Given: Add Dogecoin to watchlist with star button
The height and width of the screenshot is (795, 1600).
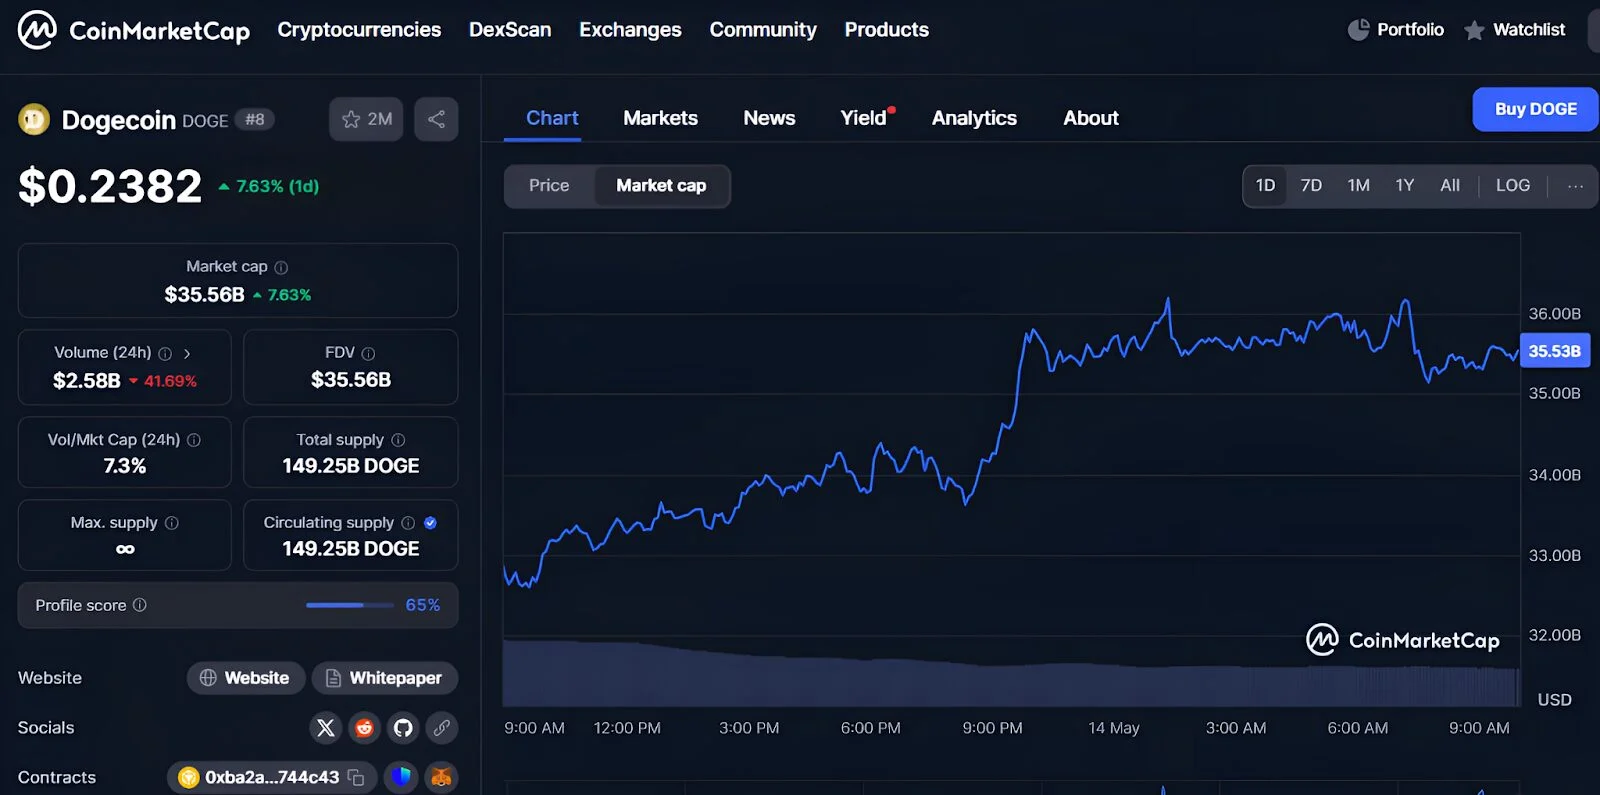Looking at the screenshot, I should point(366,119).
